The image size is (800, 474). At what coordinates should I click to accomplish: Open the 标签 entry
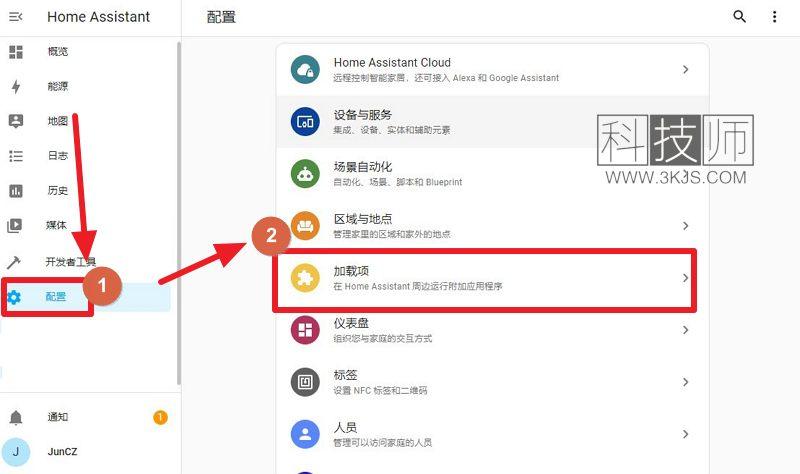pyautogui.click(x=492, y=382)
